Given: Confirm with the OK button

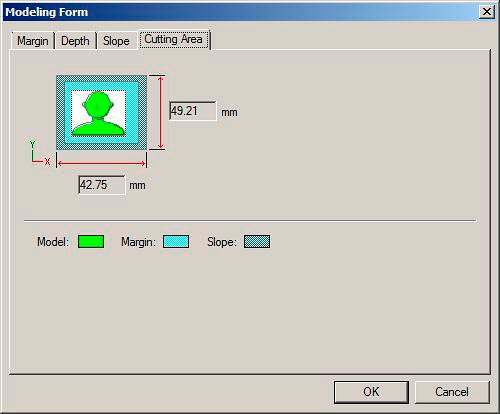Looking at the screenshot, I should tap(371, 392).
